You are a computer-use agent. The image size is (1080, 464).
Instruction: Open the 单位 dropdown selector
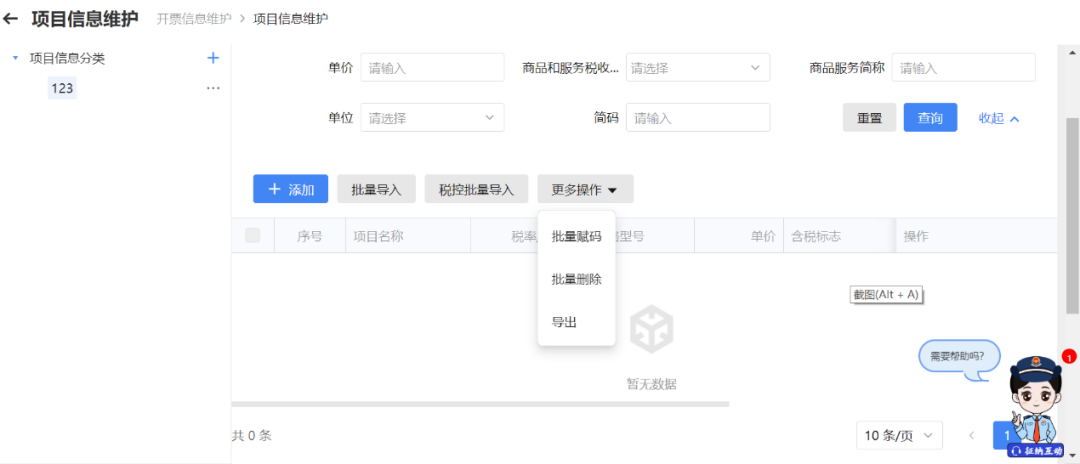click(x=432, y=118)
